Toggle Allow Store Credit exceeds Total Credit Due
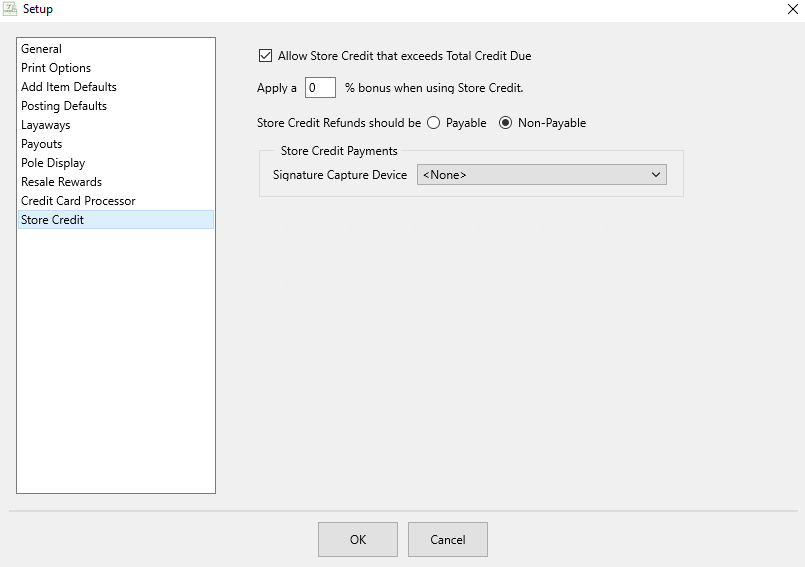Image resolution: width=805 pixels, height=567 pixels. click(x=265, y=55)
